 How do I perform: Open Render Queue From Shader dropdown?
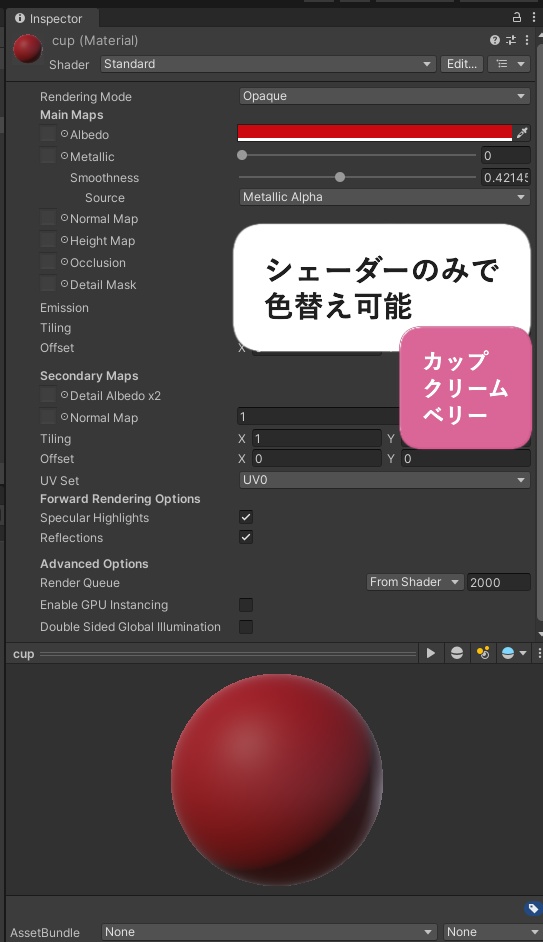414,582
